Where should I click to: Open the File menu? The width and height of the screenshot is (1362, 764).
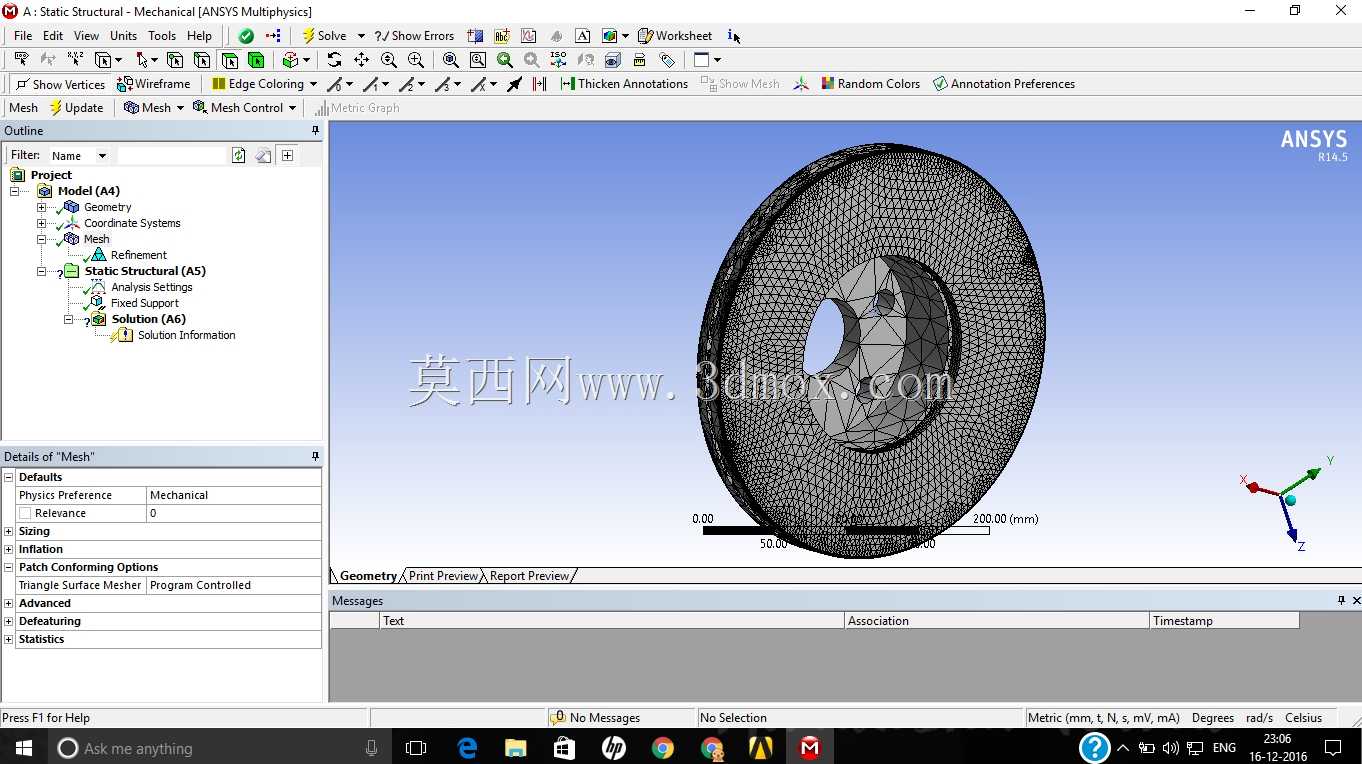click(x=23, y=36)
